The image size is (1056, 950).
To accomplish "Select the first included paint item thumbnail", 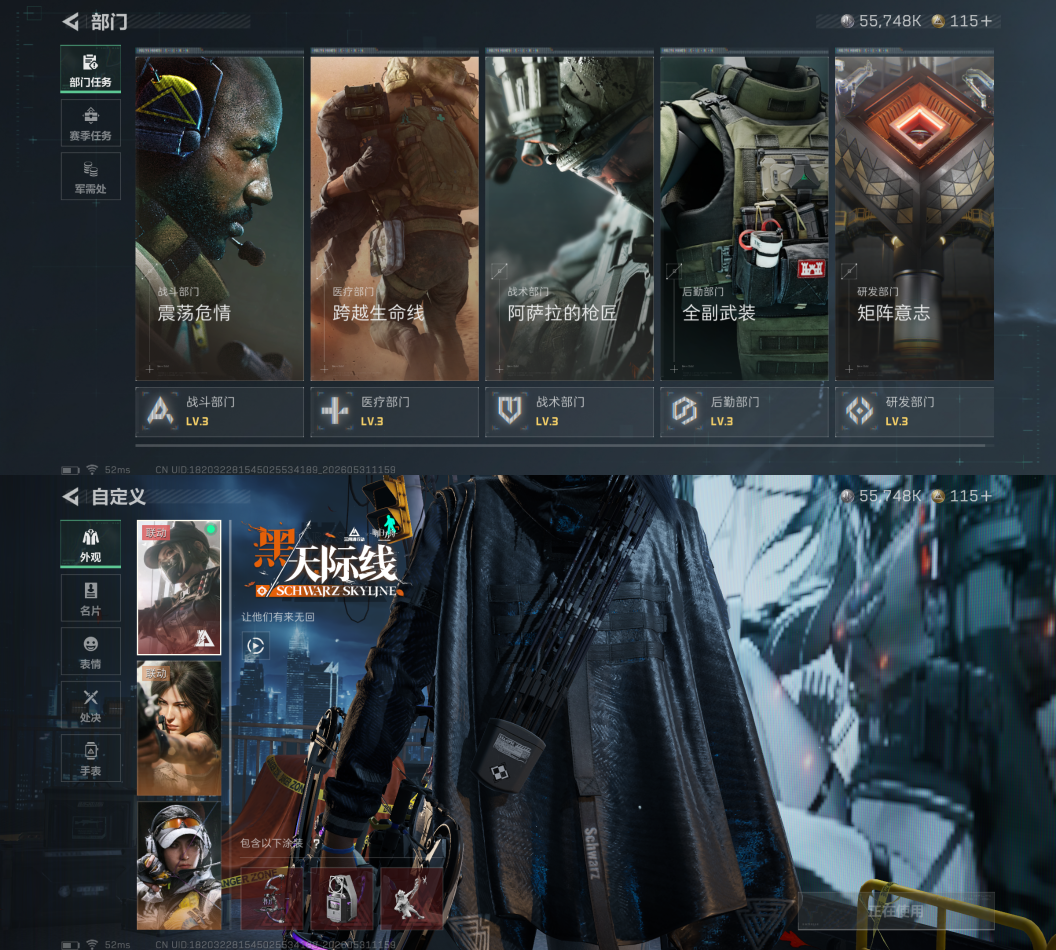I will click(x=272, y=898).
